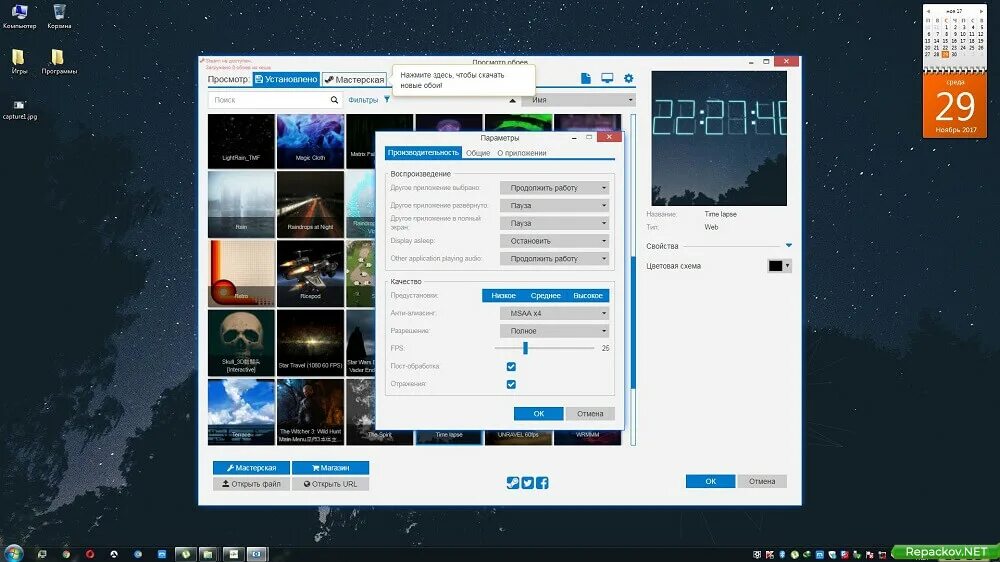Click the magnifier search icon

point(334,100)
